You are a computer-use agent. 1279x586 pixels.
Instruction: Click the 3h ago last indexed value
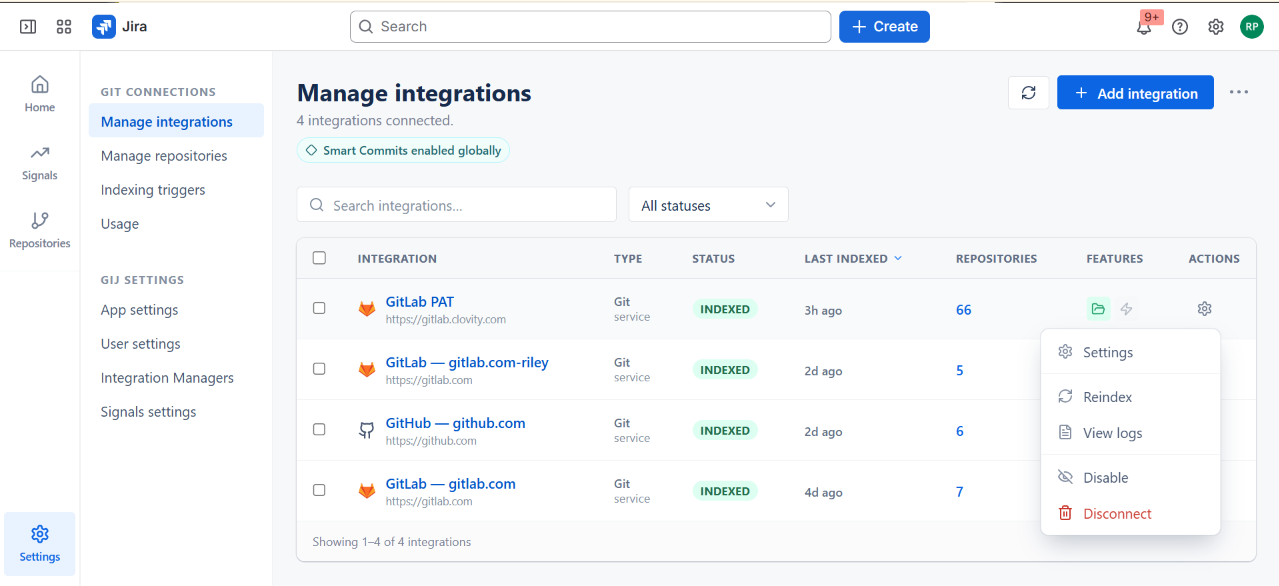click(823, 311)
